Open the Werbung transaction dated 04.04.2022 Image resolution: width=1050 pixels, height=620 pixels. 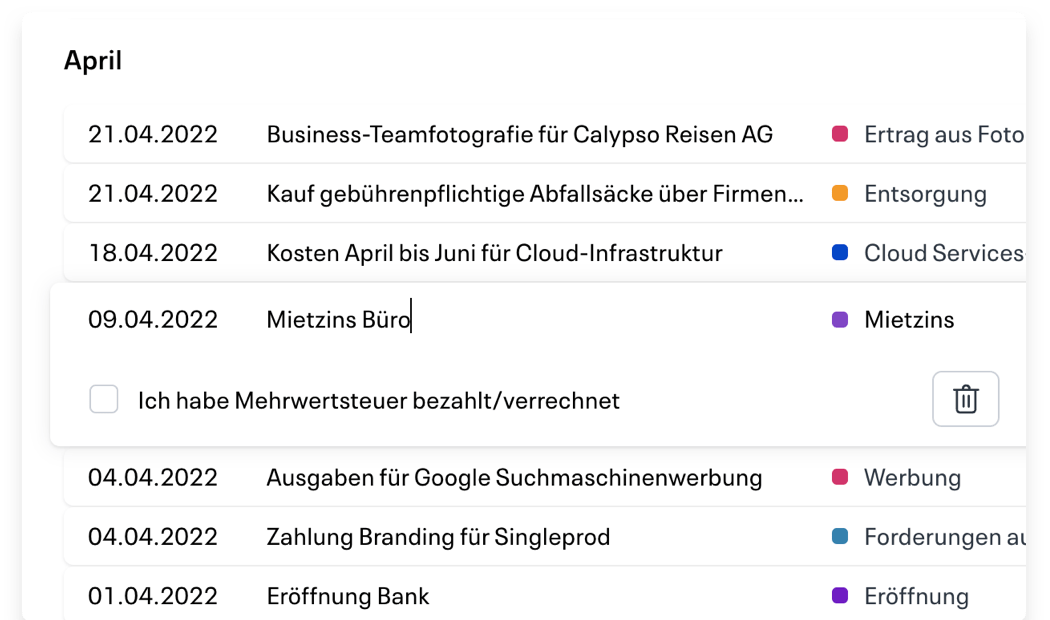coord(514,477)
